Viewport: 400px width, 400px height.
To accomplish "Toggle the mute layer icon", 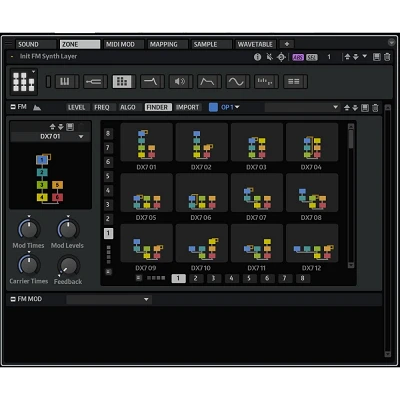I will tap(270, 57).
